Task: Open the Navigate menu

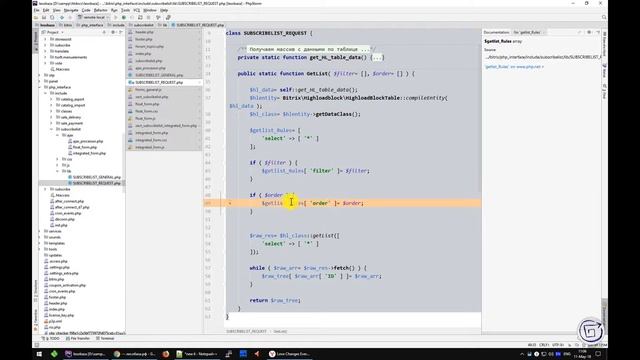Action: point(71,10)
